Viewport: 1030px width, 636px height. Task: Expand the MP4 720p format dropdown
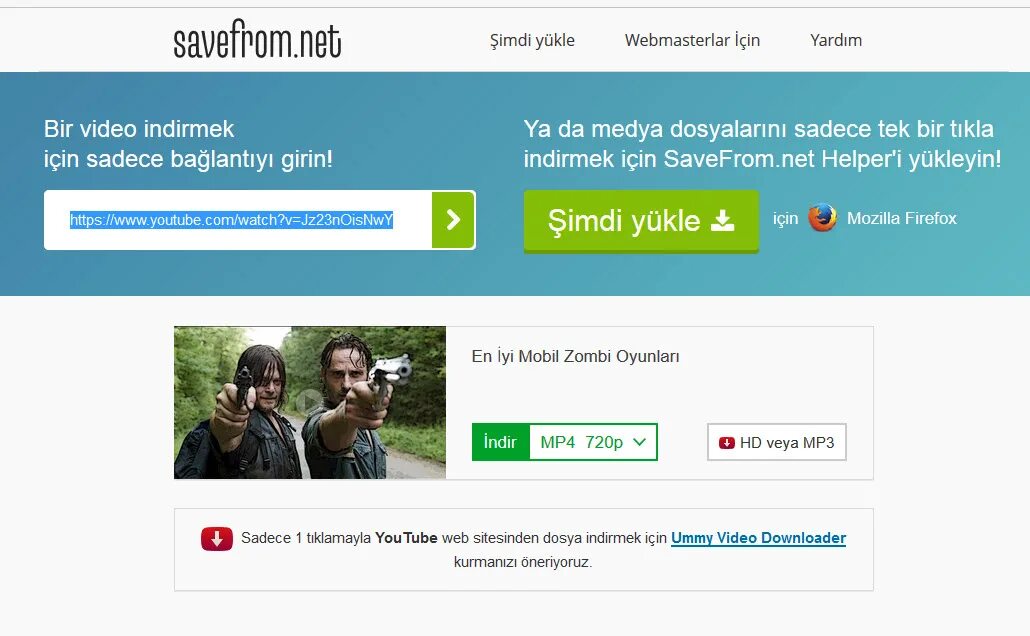point(593,442)
